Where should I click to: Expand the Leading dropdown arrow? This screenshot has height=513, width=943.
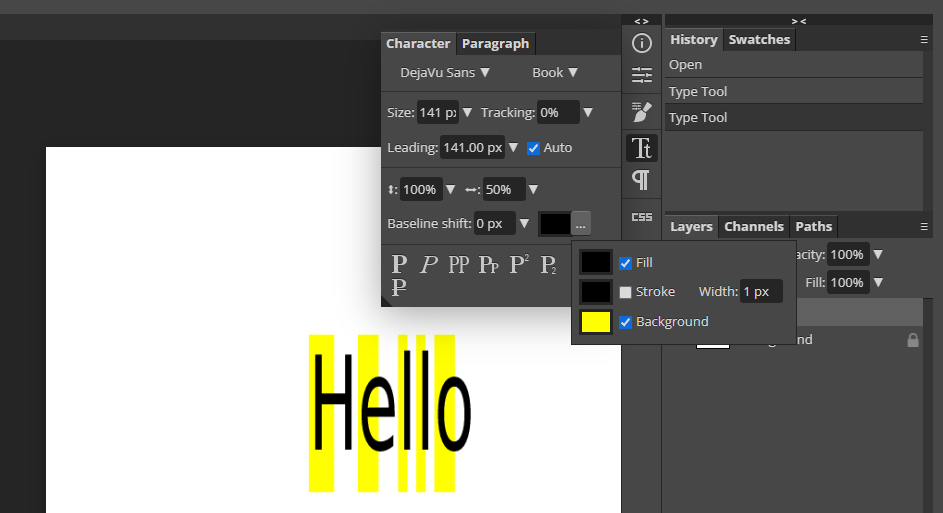[513, 147]
